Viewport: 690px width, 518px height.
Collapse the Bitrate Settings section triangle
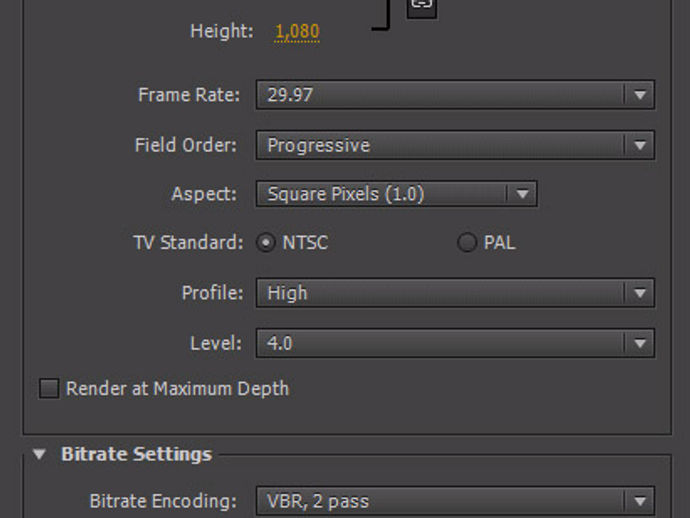(x=39, y=454)
